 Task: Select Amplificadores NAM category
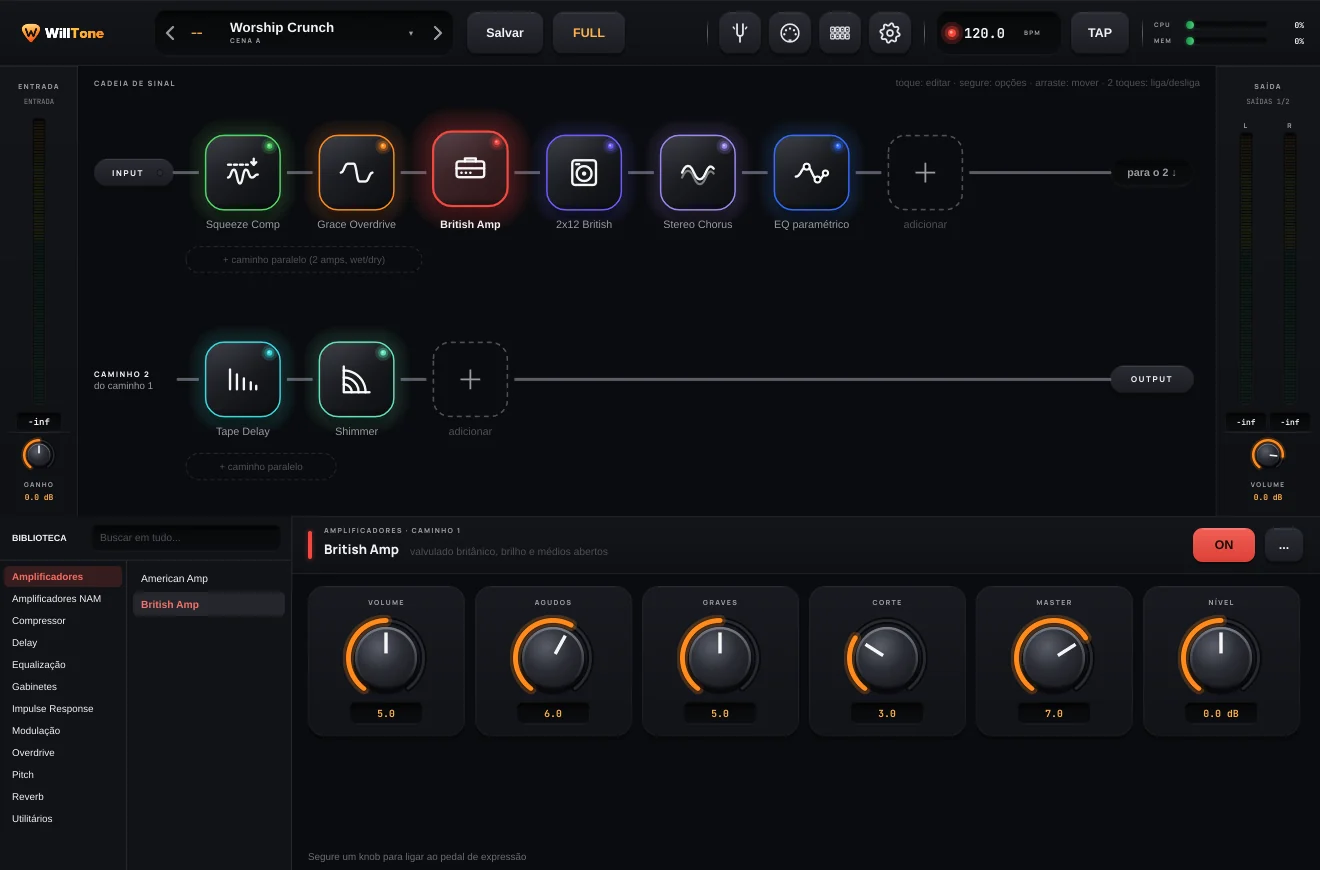[63, 599]
